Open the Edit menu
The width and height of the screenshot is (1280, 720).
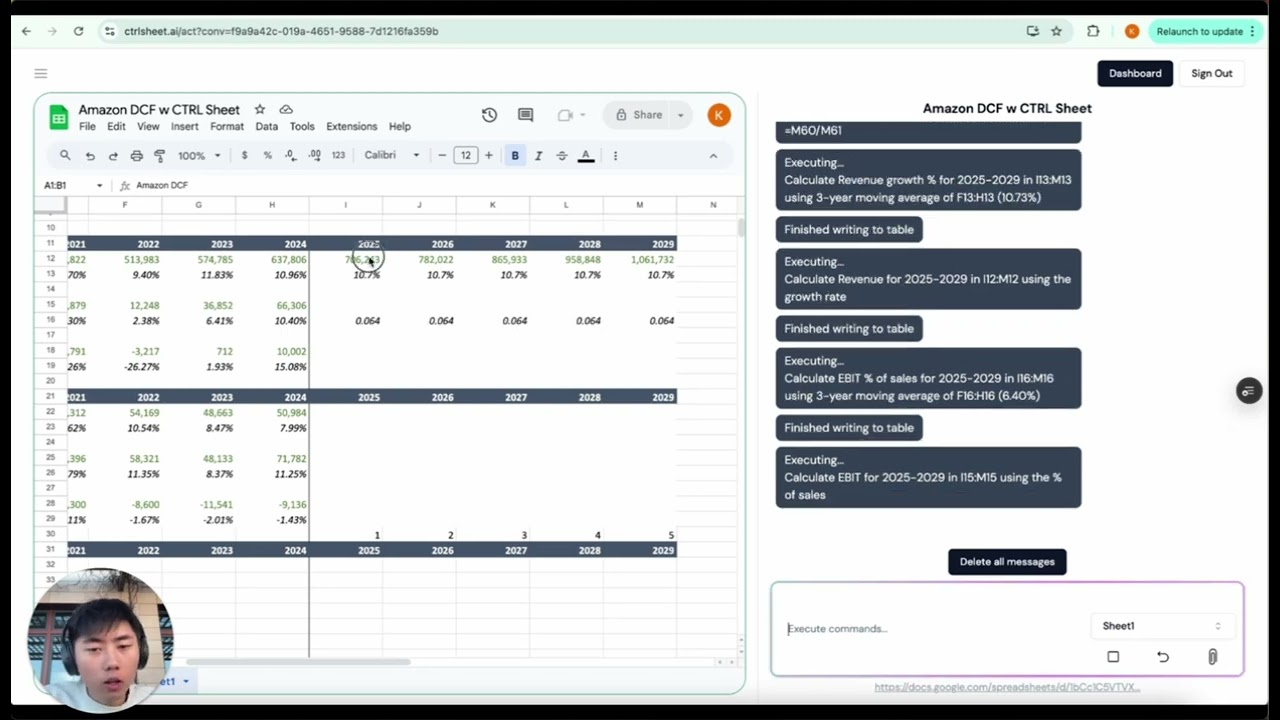116,127
